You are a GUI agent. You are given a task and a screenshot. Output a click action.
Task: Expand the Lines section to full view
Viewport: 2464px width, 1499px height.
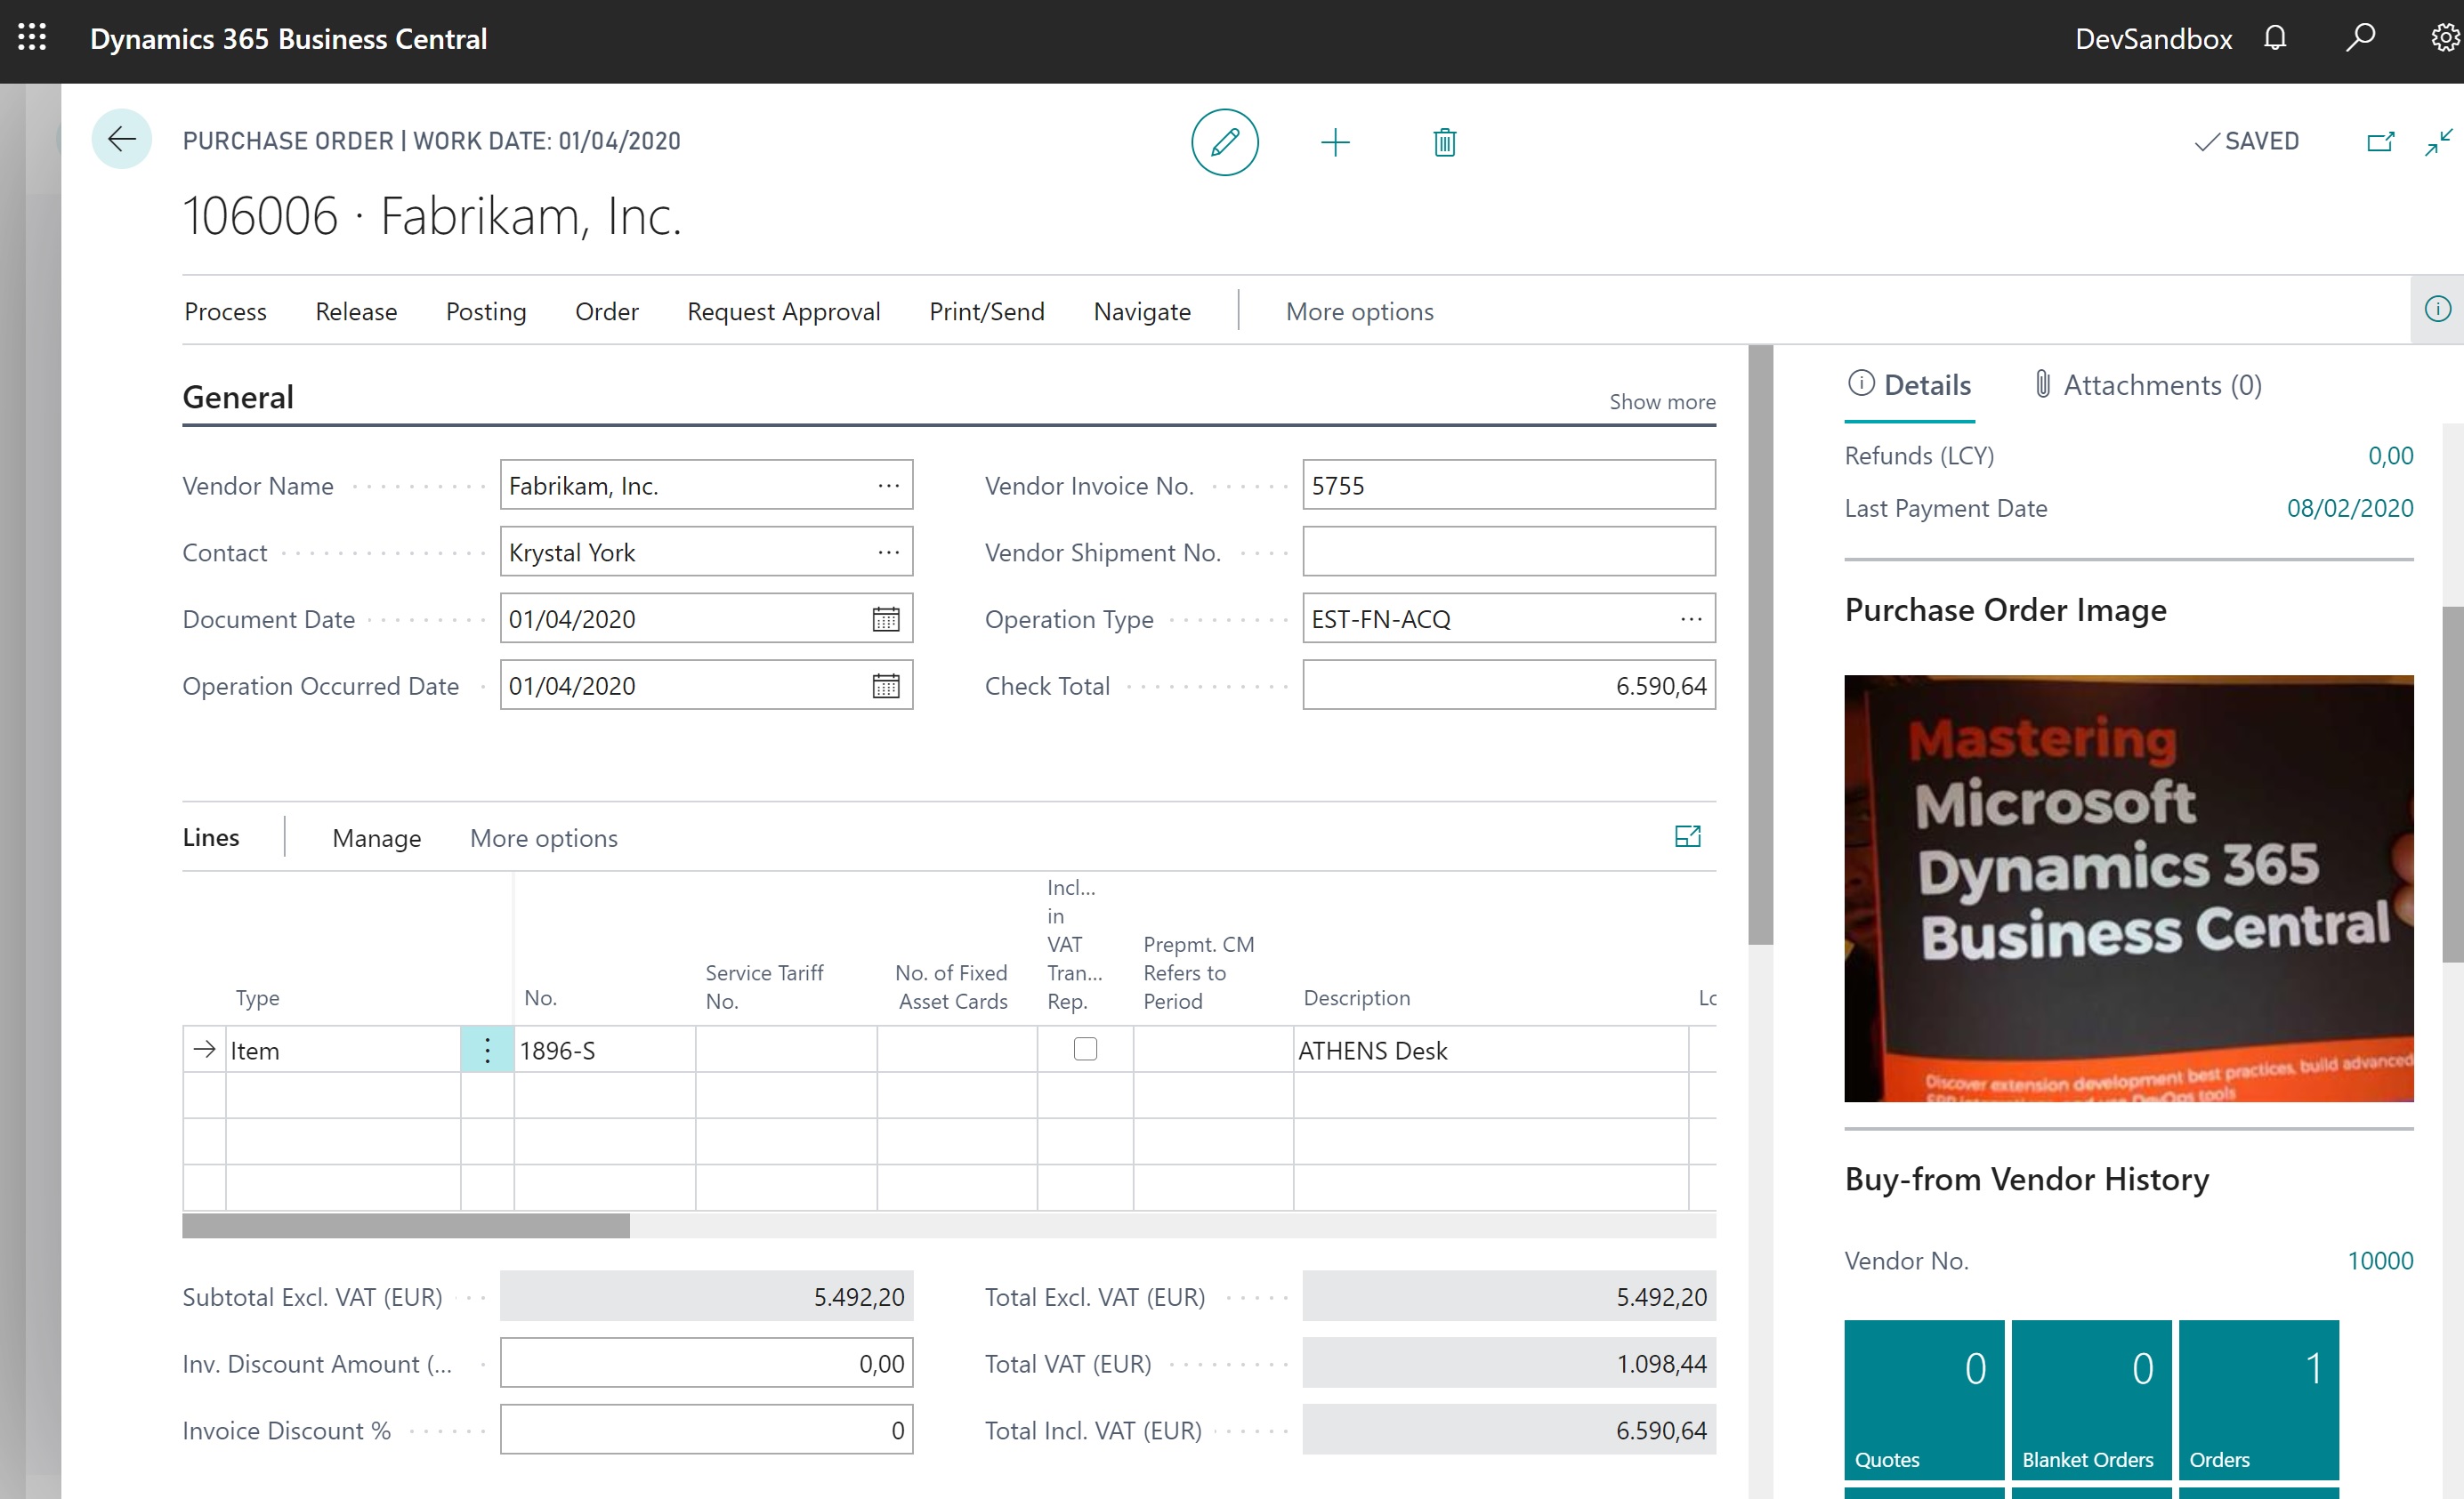pos(1687,836)
